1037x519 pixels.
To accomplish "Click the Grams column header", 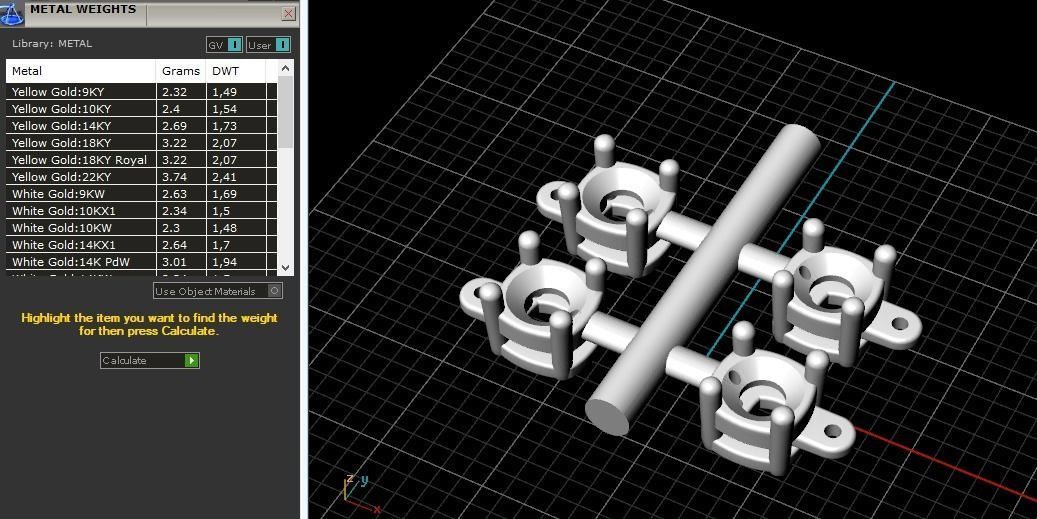I will click(181, 71).
